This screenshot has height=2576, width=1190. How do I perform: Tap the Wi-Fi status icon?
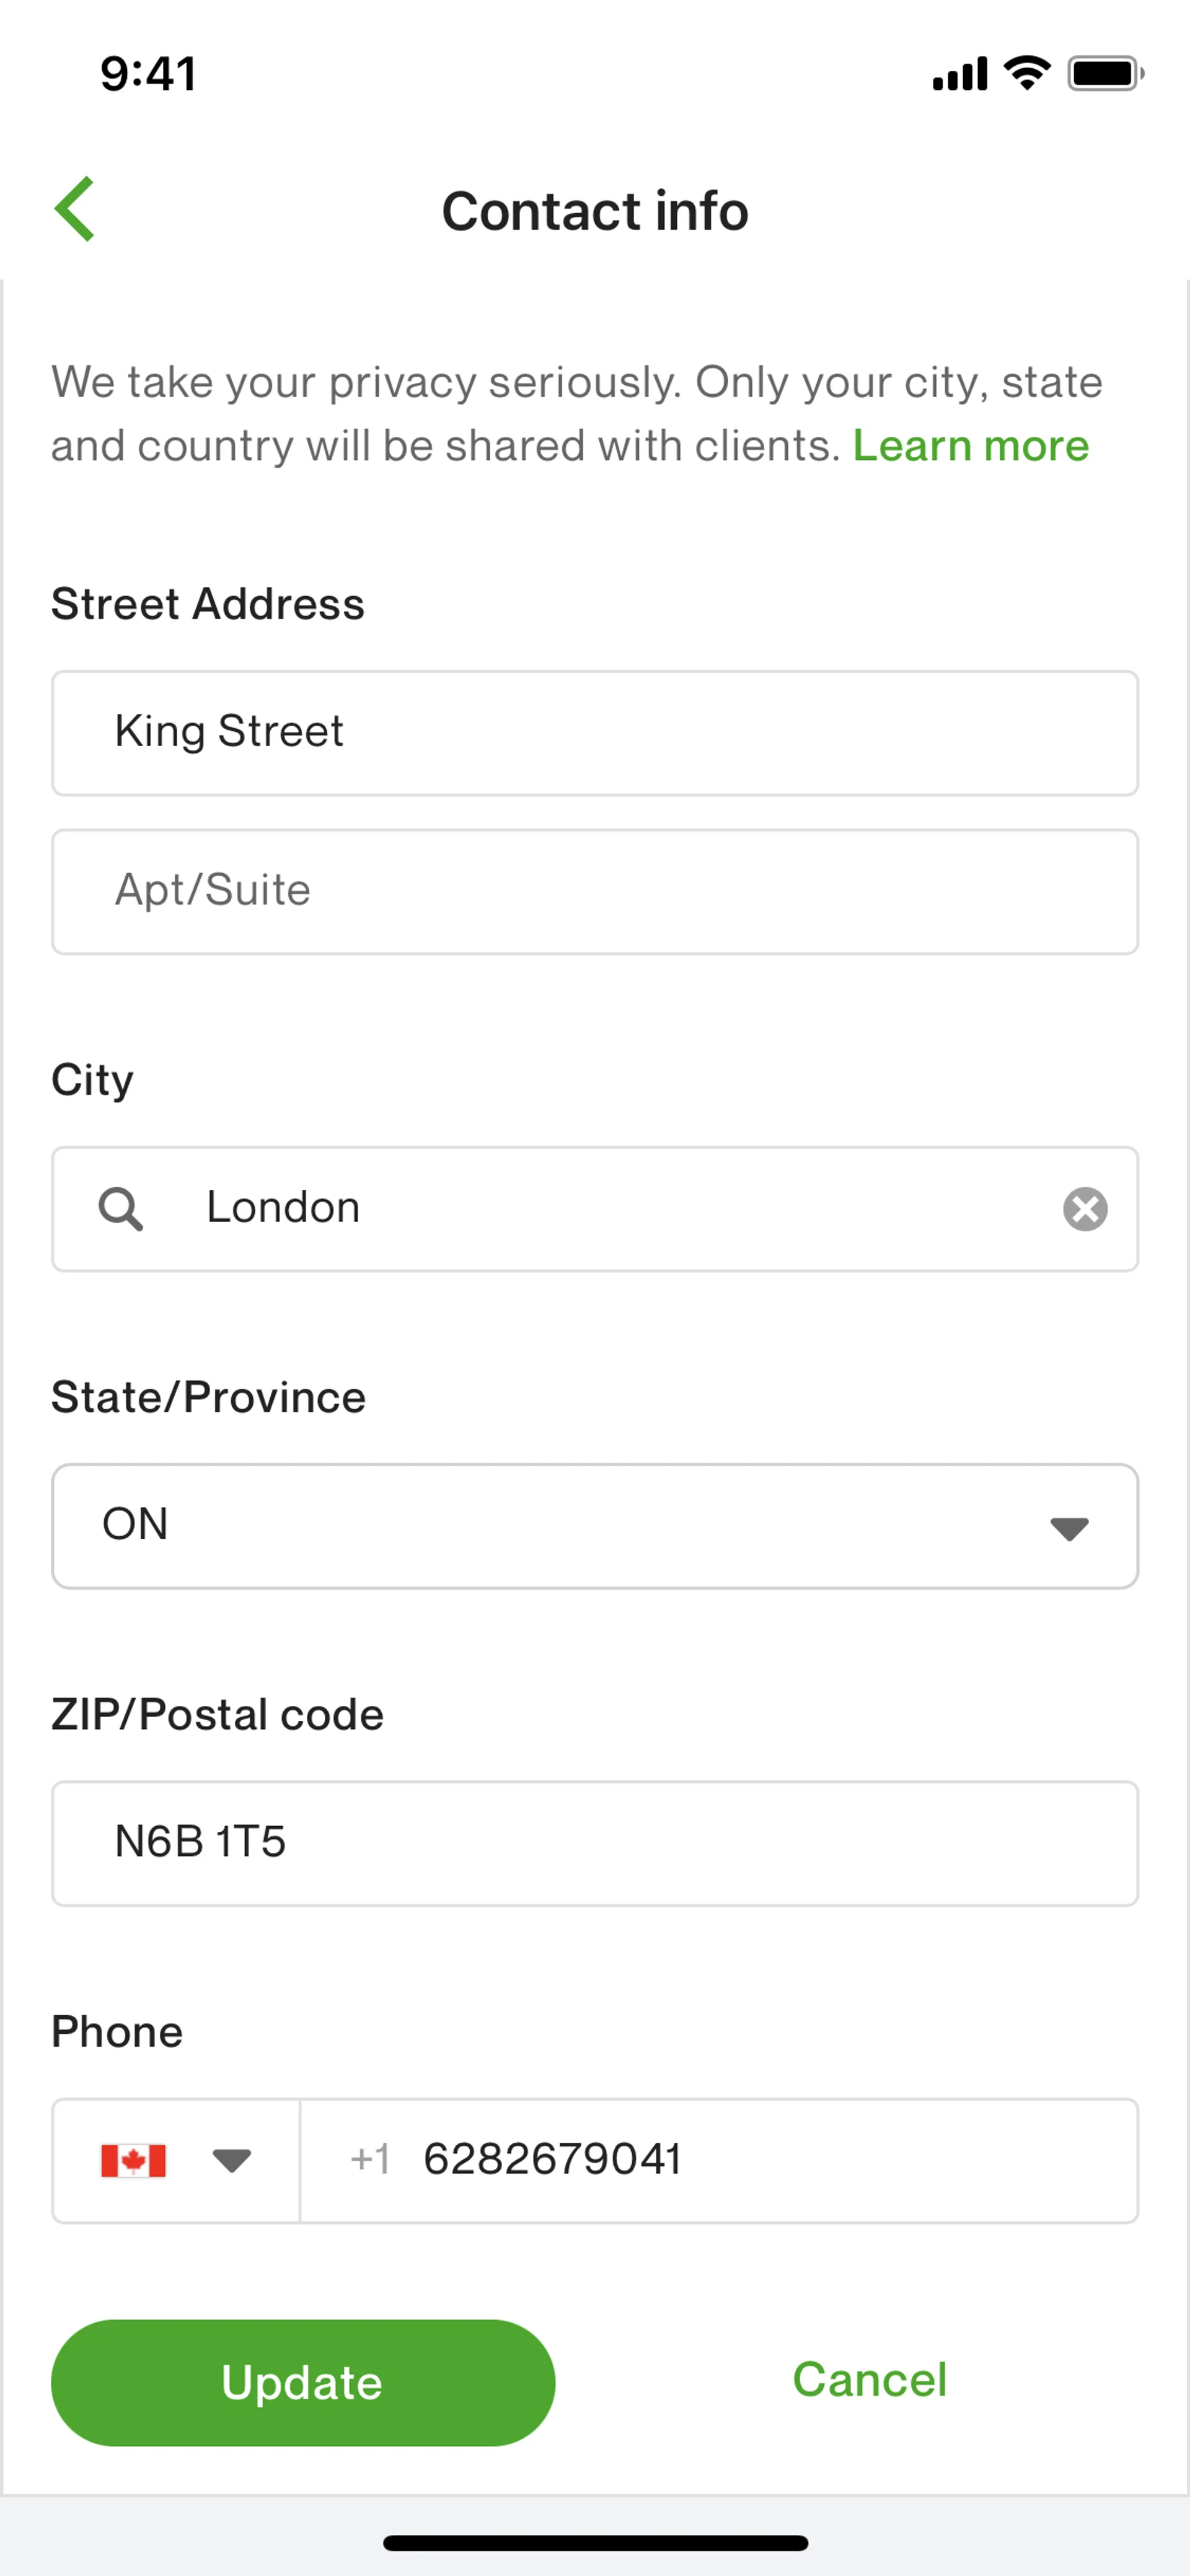click(1027, 74)
